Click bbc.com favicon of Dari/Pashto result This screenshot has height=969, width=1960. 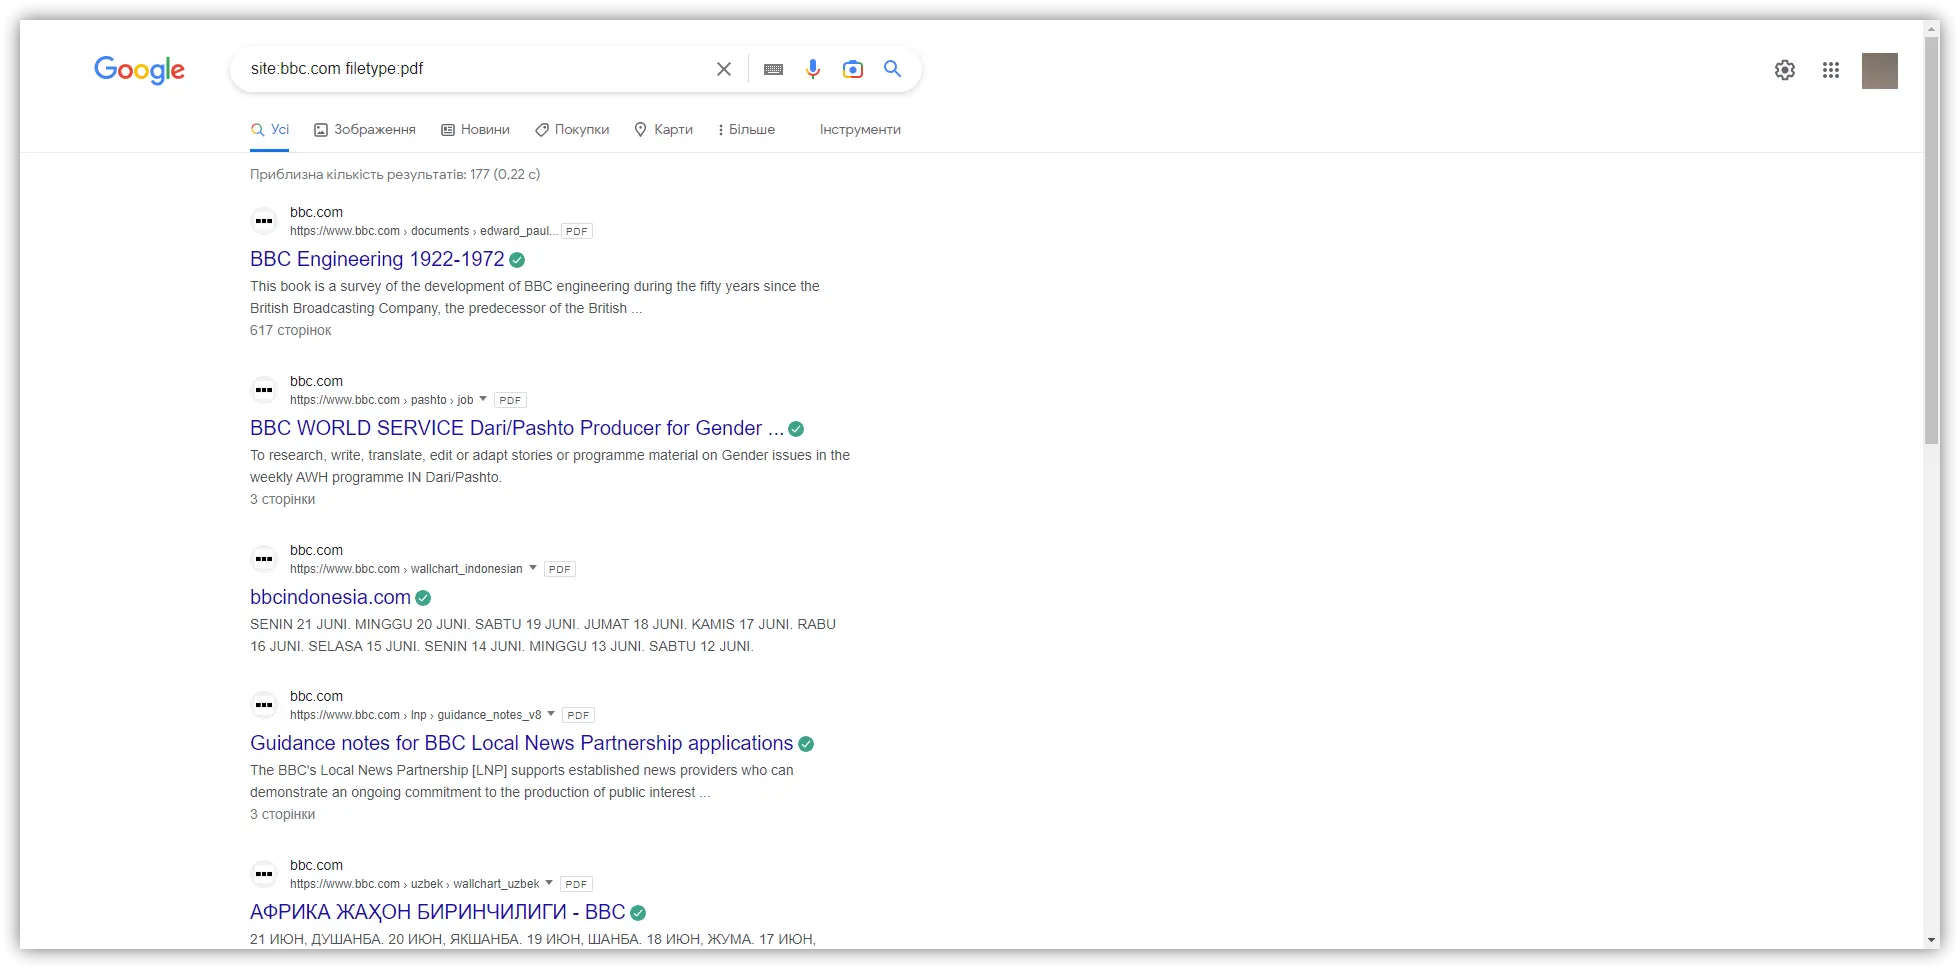pyautogui.click(x=264, y=390)
